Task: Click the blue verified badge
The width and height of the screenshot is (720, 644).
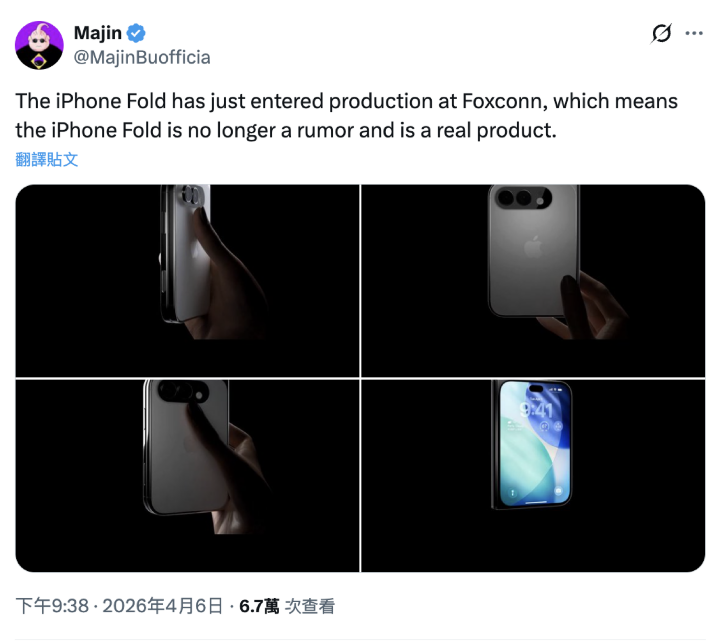Action: click(136, 33)
